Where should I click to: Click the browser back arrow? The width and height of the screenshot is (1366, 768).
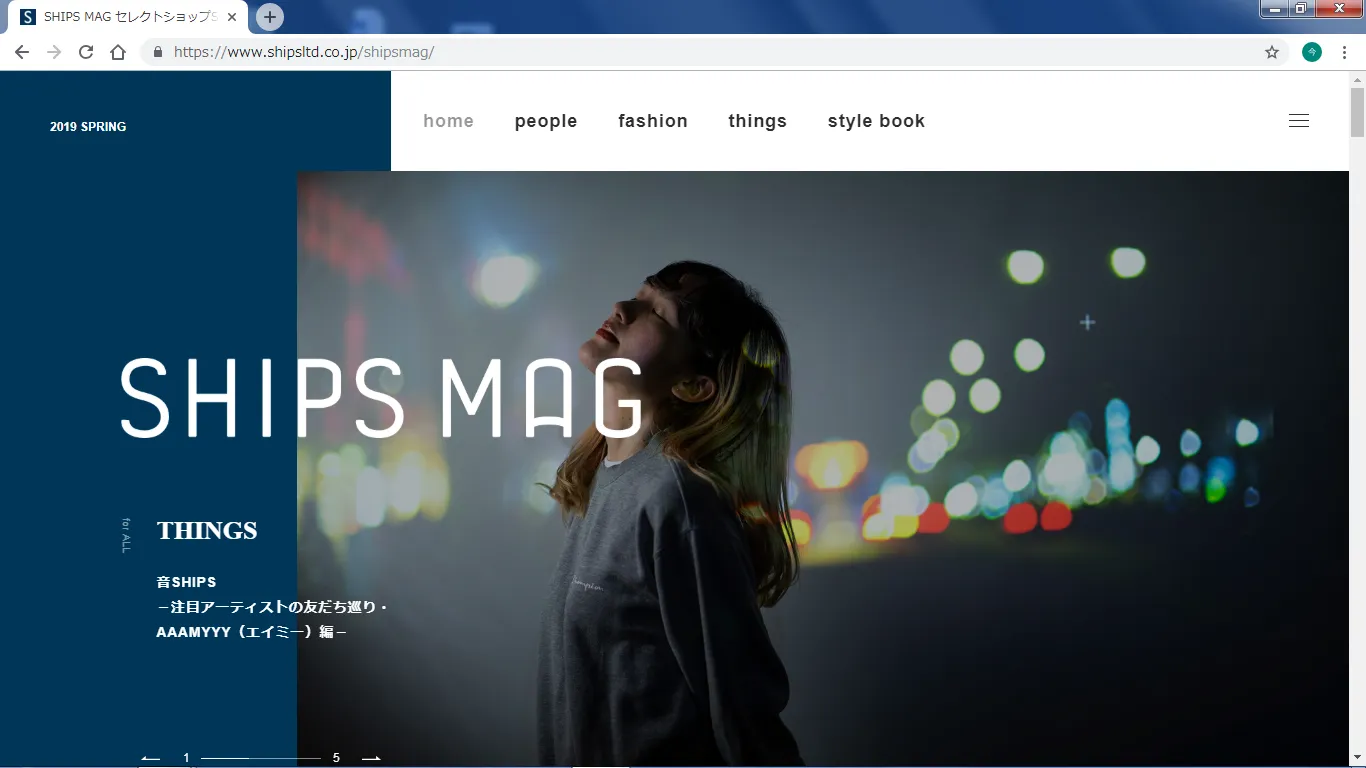tap(22, 52)
